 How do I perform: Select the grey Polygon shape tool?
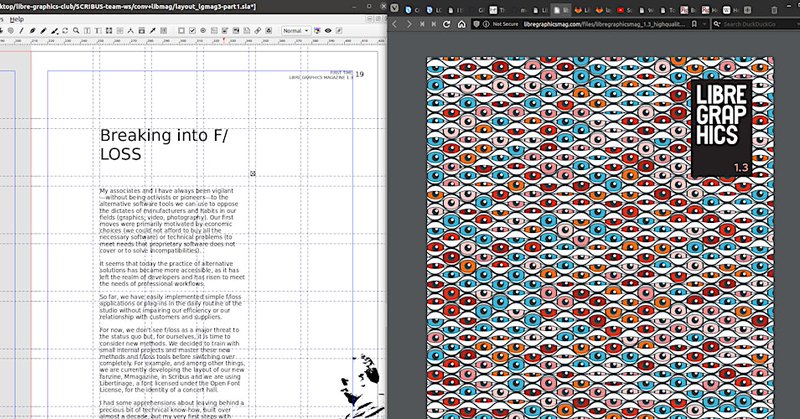pyautogui.click(x=10, y=31)
